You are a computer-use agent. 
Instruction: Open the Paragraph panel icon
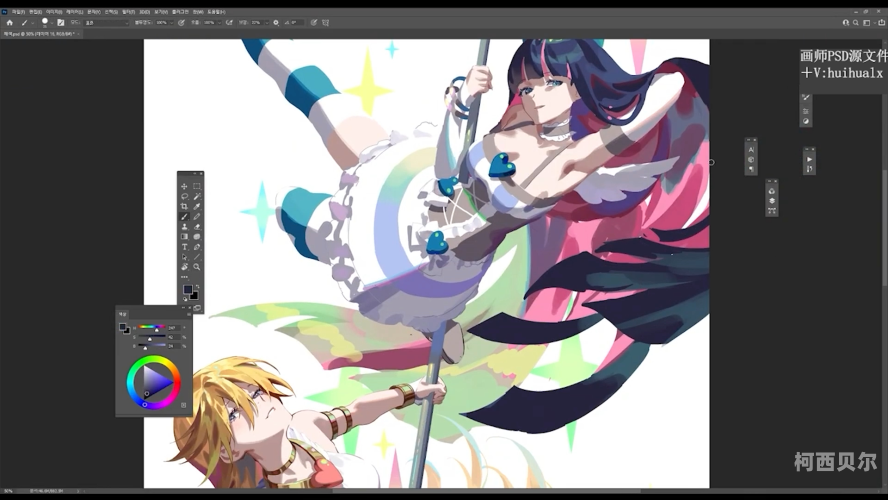pyautogui.click(x=751, y=169)
